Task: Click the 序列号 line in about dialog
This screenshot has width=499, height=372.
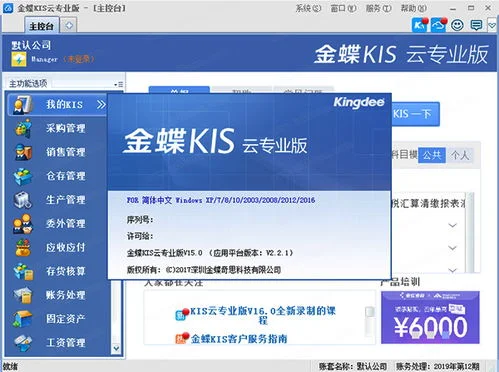Action: coord(140,220)
